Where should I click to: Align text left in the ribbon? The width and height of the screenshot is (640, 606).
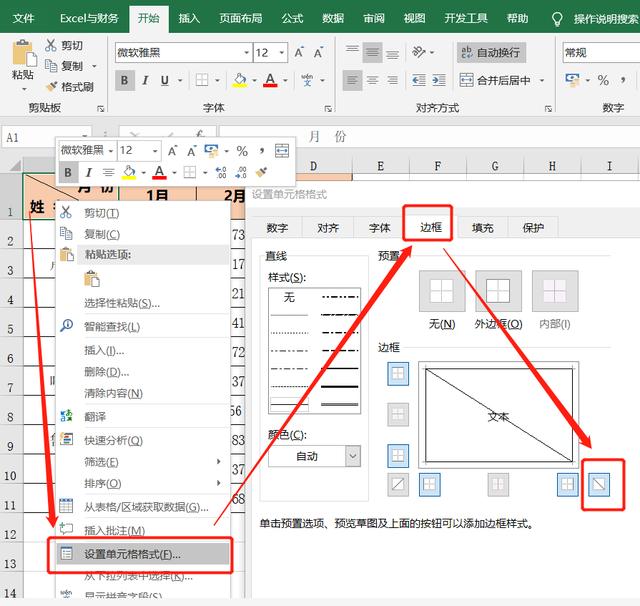pyautogui.click(x=352, y=80)
